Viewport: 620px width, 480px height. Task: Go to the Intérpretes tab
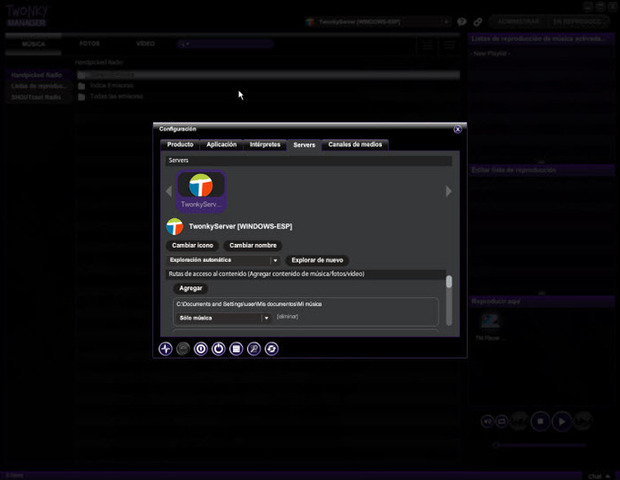click(x=265, y=145)
